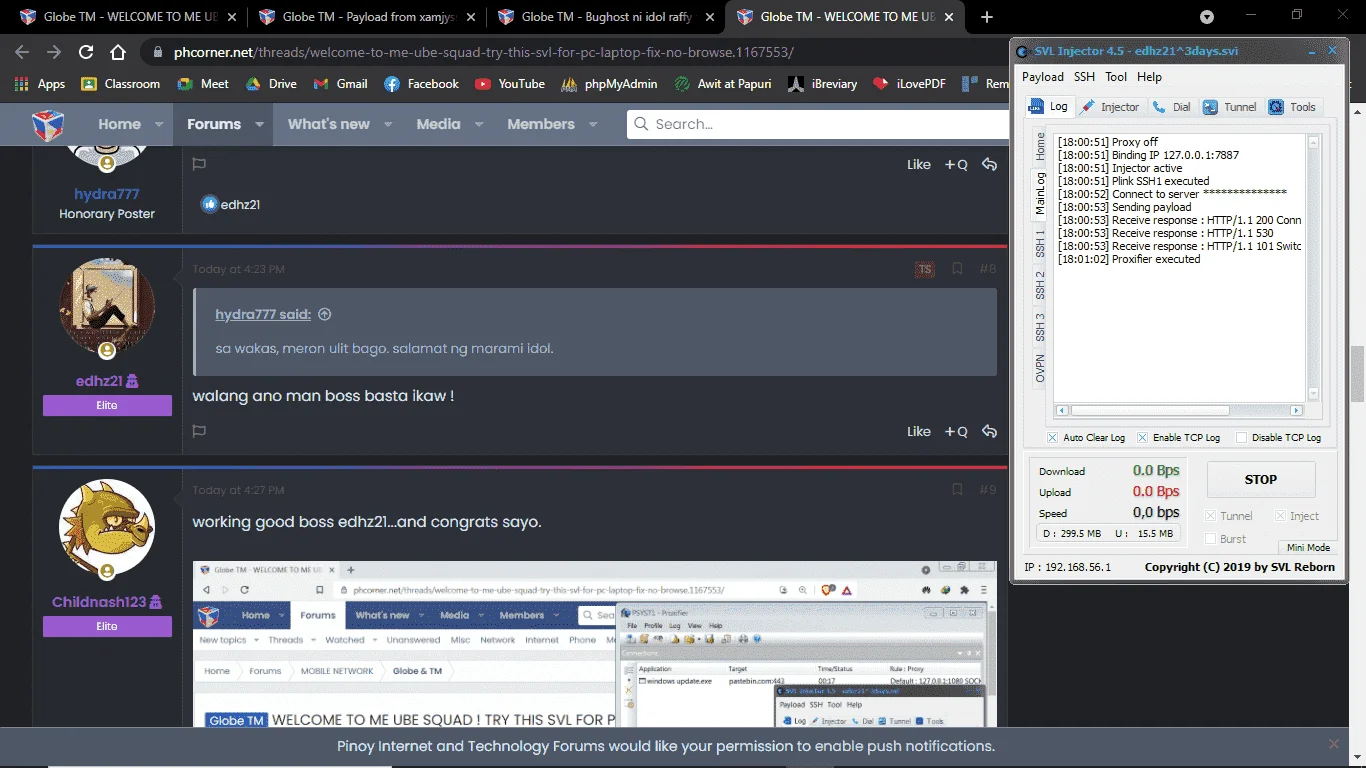Click reply arrow on edhz21's post
Image resolution: width=1366 pixels, height=768 pixels.
tap(989, 432)
